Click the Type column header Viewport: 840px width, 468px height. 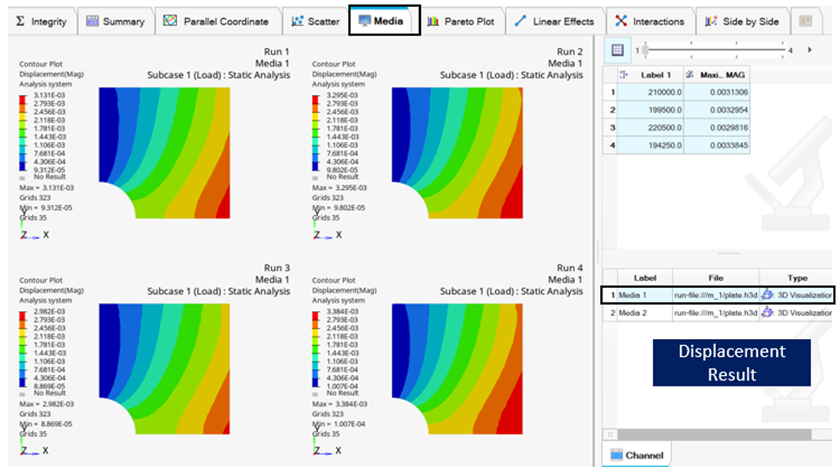(x=797, y=278)
